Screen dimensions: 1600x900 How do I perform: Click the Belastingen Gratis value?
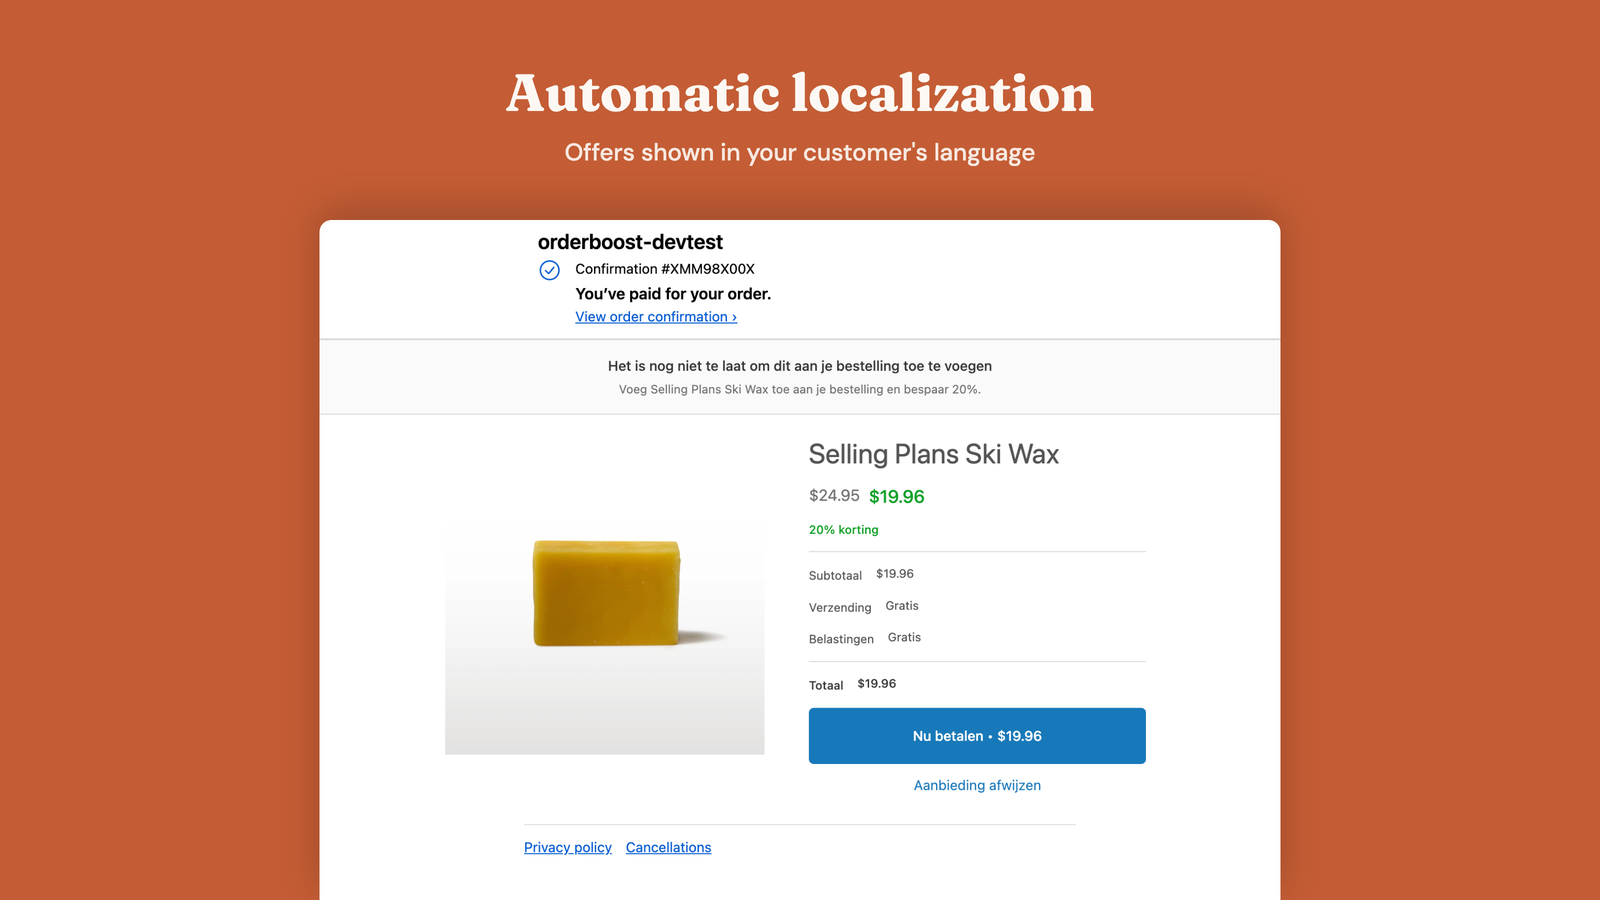(x=903, y=637)
